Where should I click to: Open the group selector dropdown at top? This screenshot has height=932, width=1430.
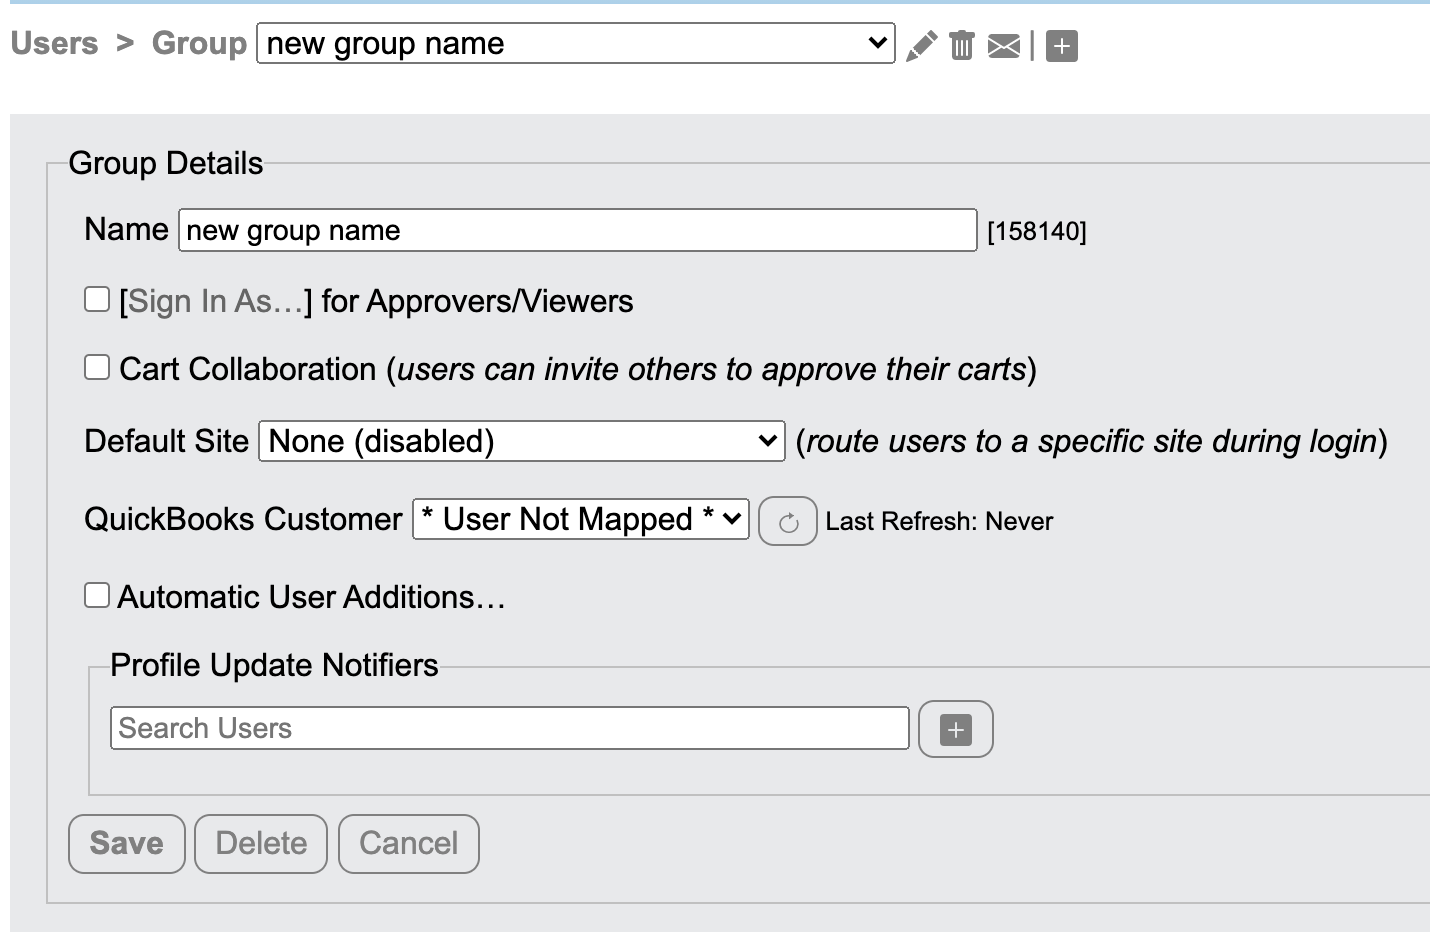tap(575, 43)
